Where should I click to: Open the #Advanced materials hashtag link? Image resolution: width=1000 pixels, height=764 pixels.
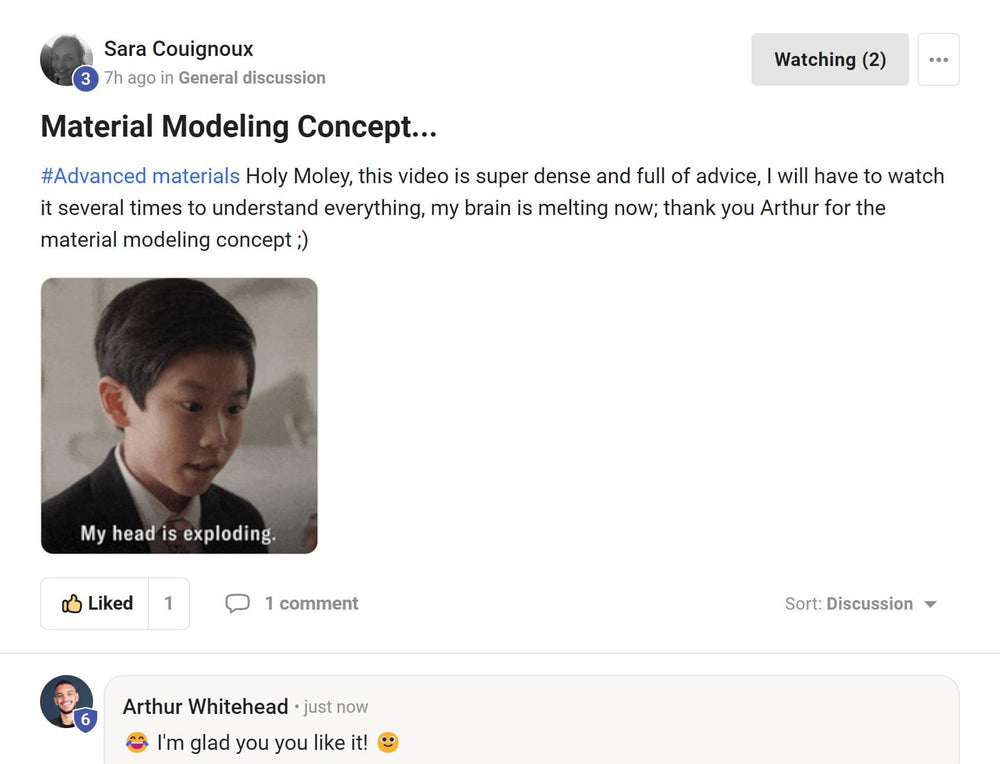pyautogui.click(x=140, y=176)
